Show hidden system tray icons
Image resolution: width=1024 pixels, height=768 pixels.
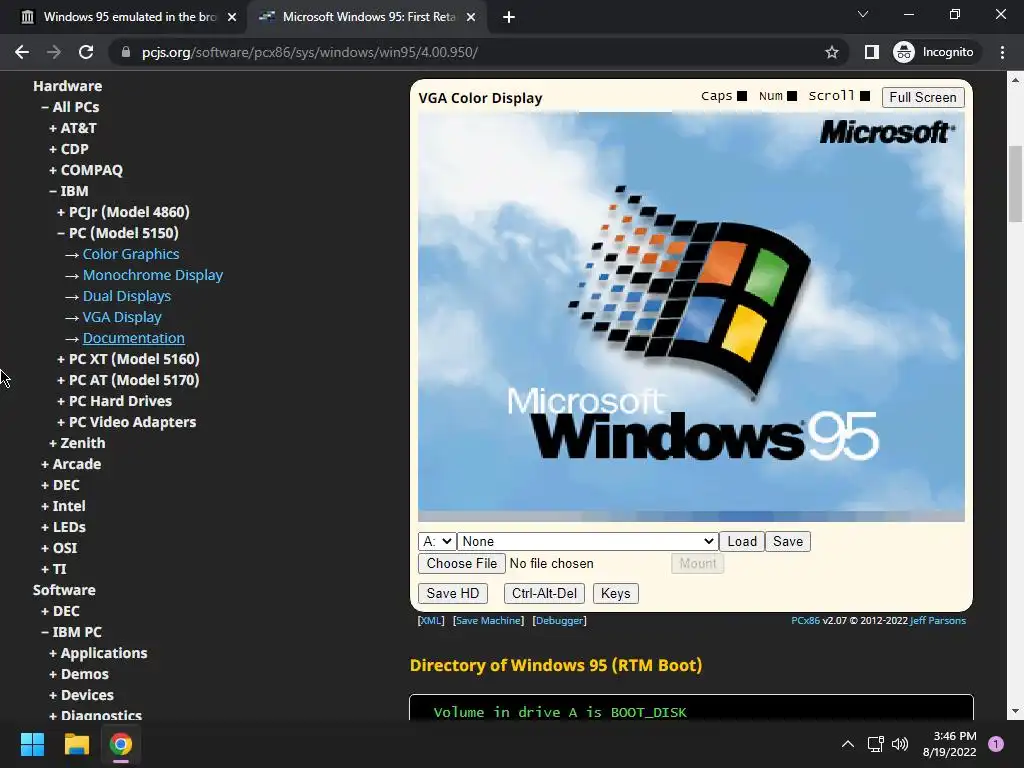tap(848, 744)
